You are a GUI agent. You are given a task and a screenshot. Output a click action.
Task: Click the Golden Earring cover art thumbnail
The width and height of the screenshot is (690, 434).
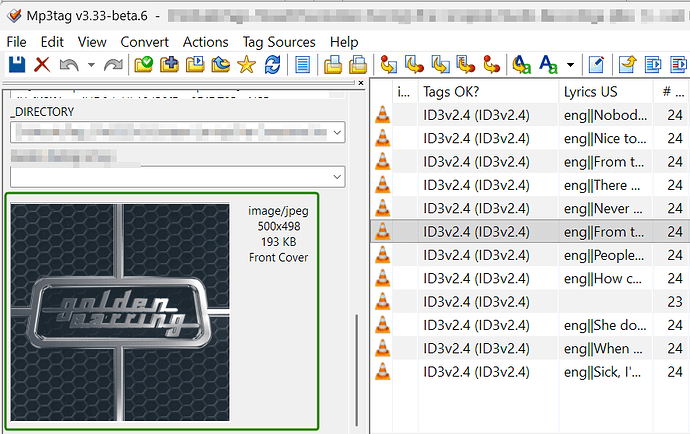120,312
